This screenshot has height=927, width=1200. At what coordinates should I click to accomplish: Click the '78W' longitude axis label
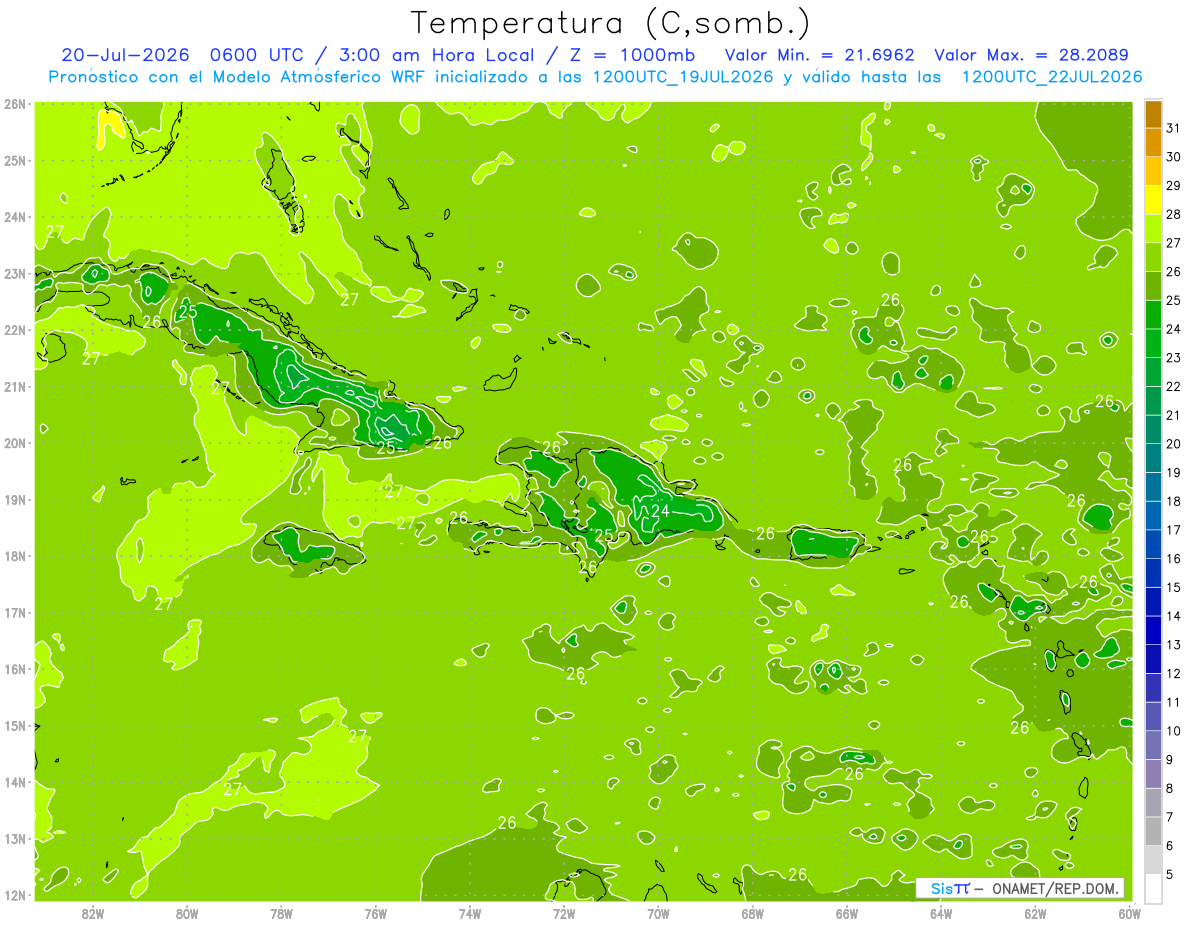281,913
